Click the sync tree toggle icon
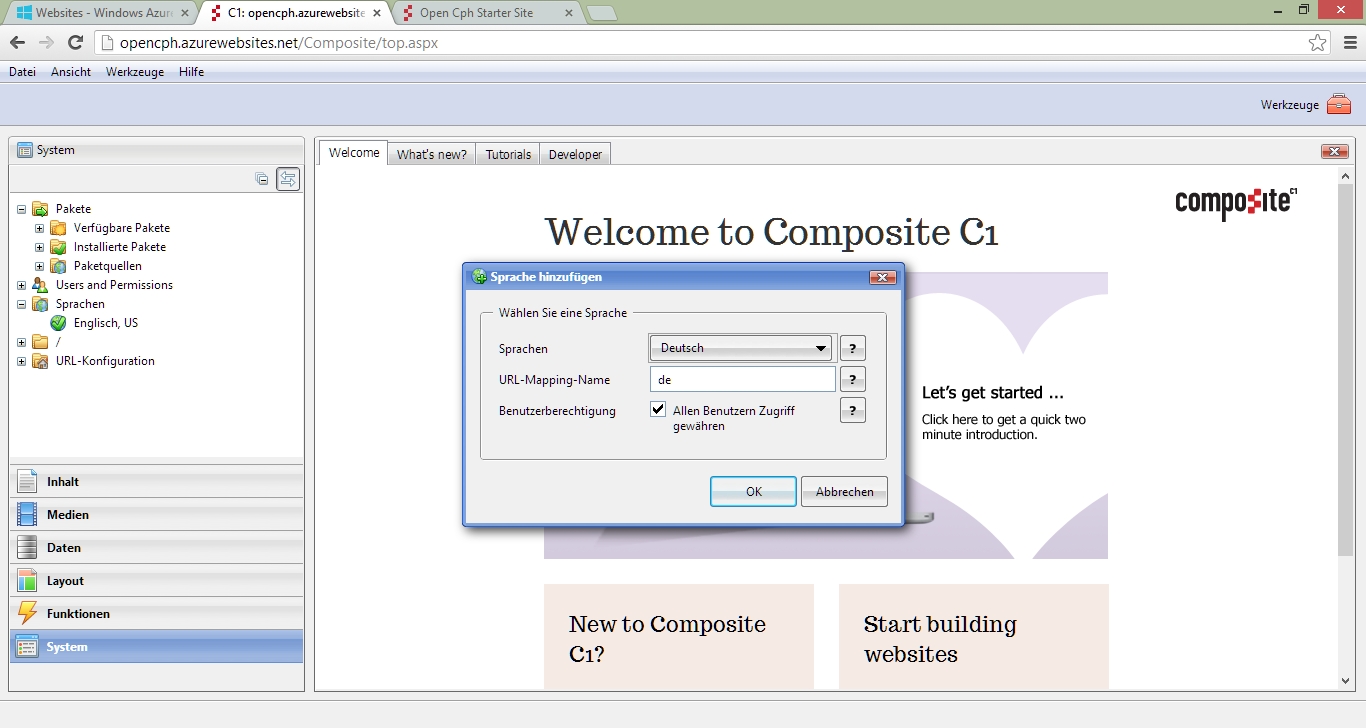 (288, 179)
